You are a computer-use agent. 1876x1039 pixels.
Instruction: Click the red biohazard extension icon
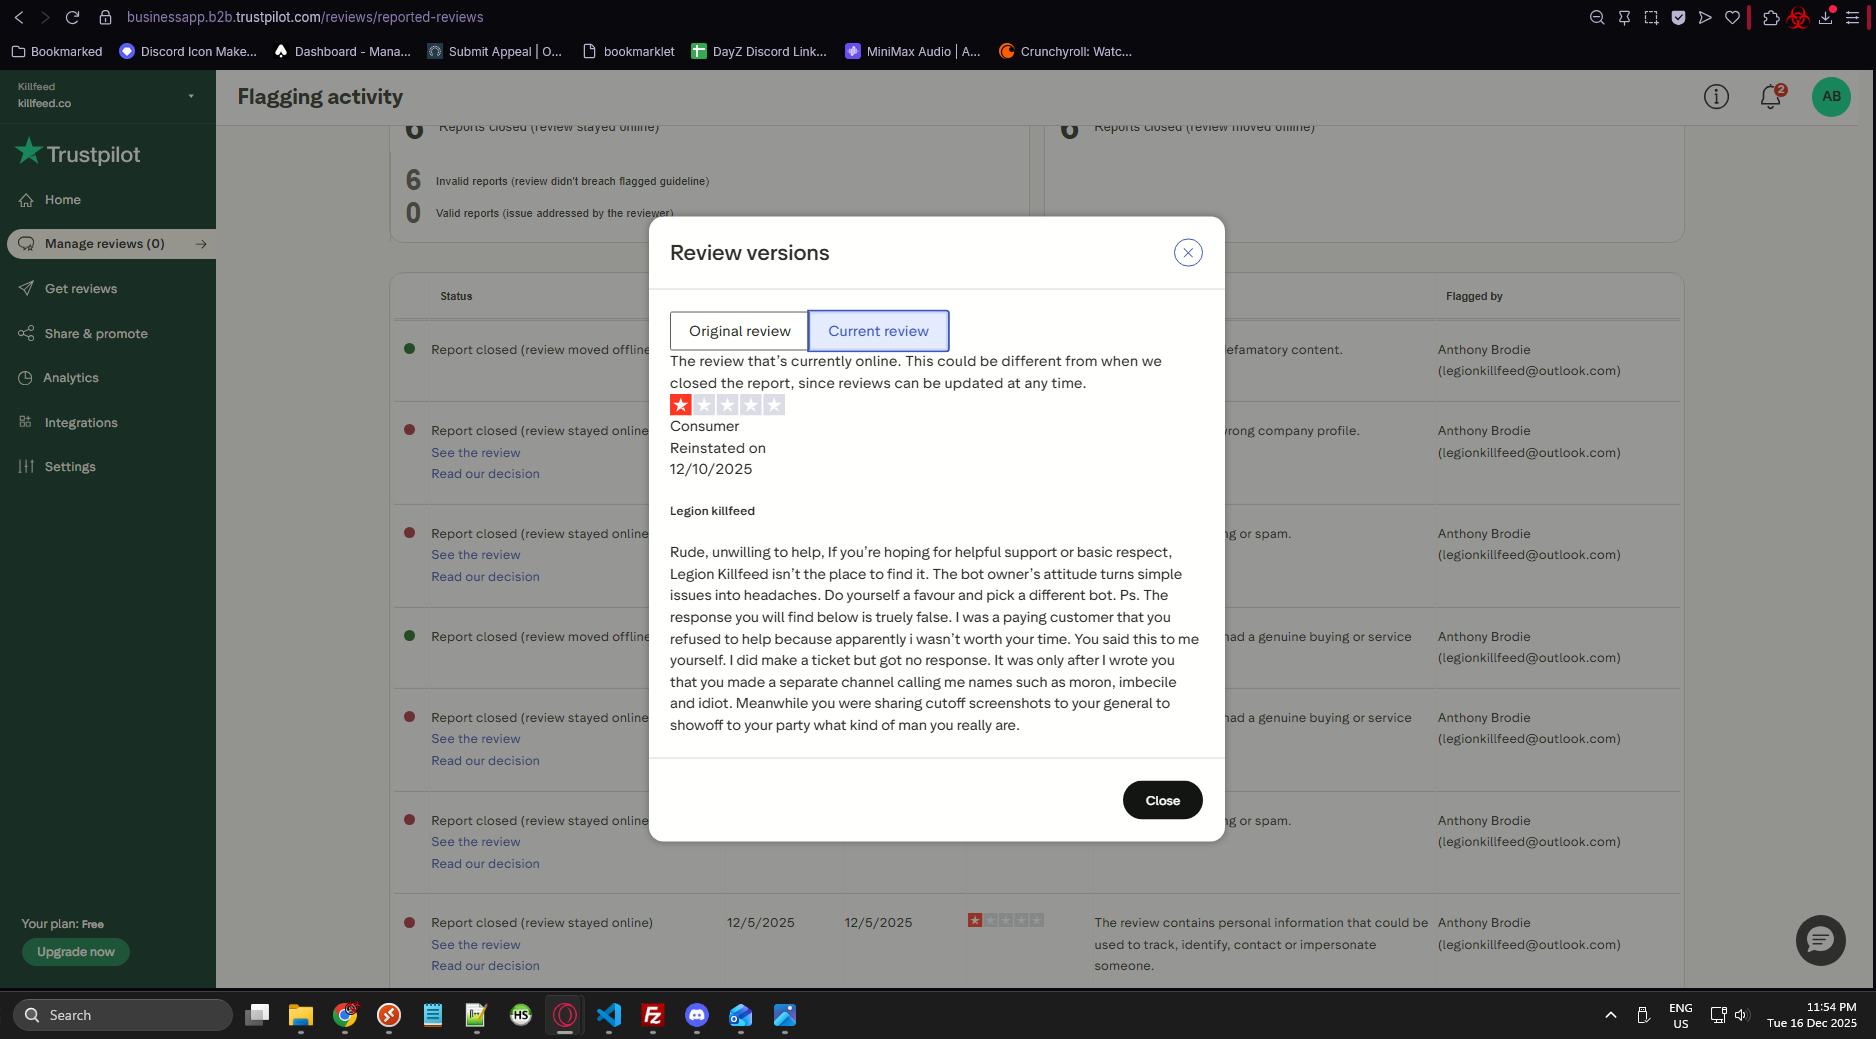(1798, 18)
